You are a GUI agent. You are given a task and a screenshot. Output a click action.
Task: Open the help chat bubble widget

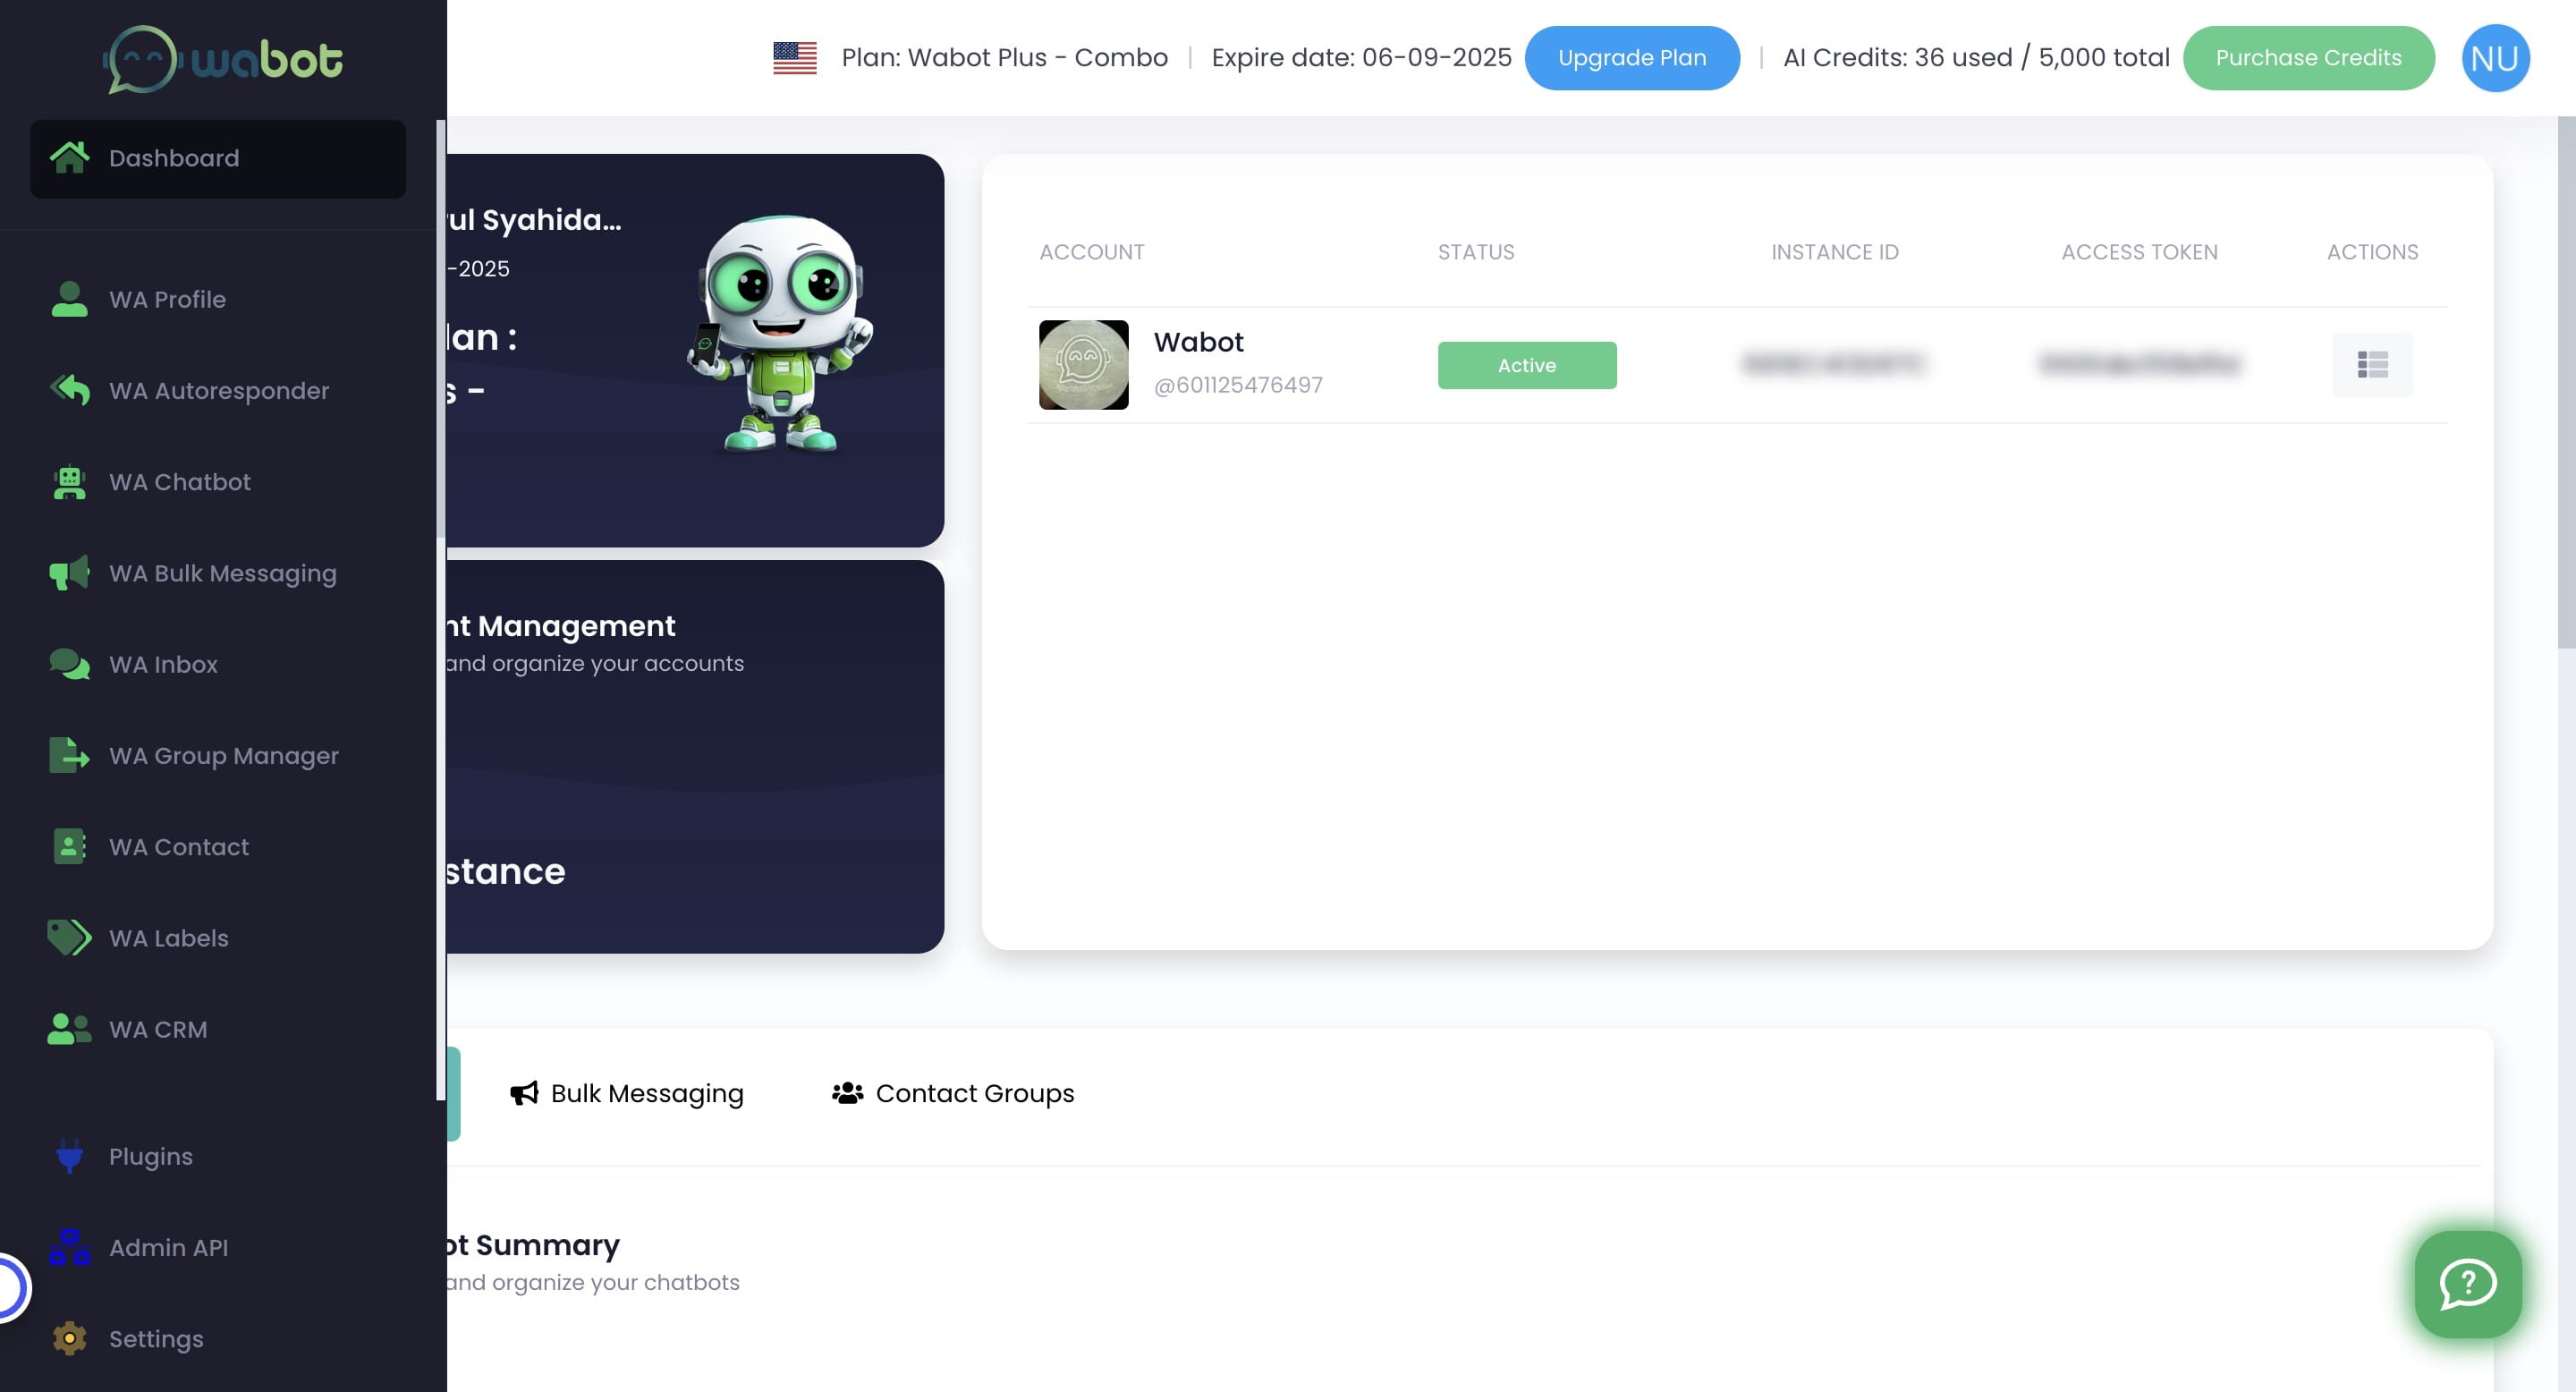(x=2467, y=1284)
